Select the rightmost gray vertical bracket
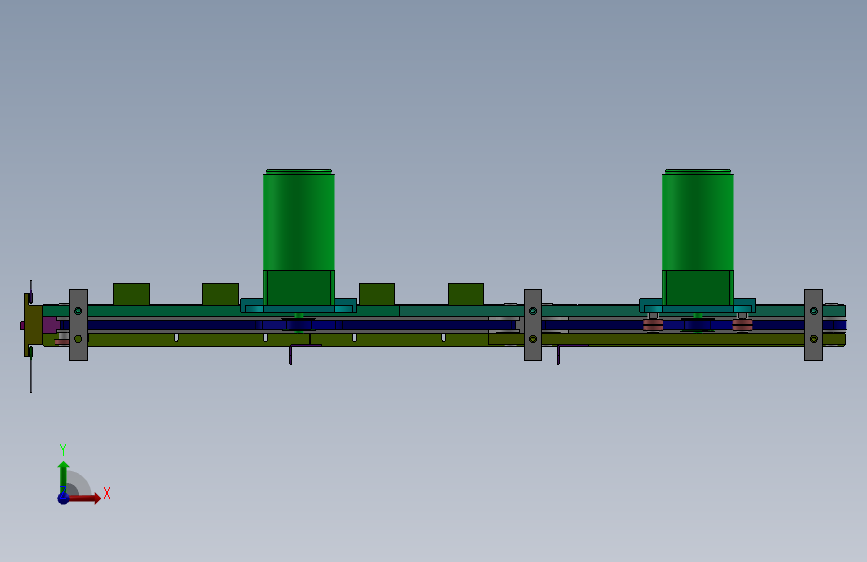The height and width of the screenshot is (562, 867). coord(813,325)
